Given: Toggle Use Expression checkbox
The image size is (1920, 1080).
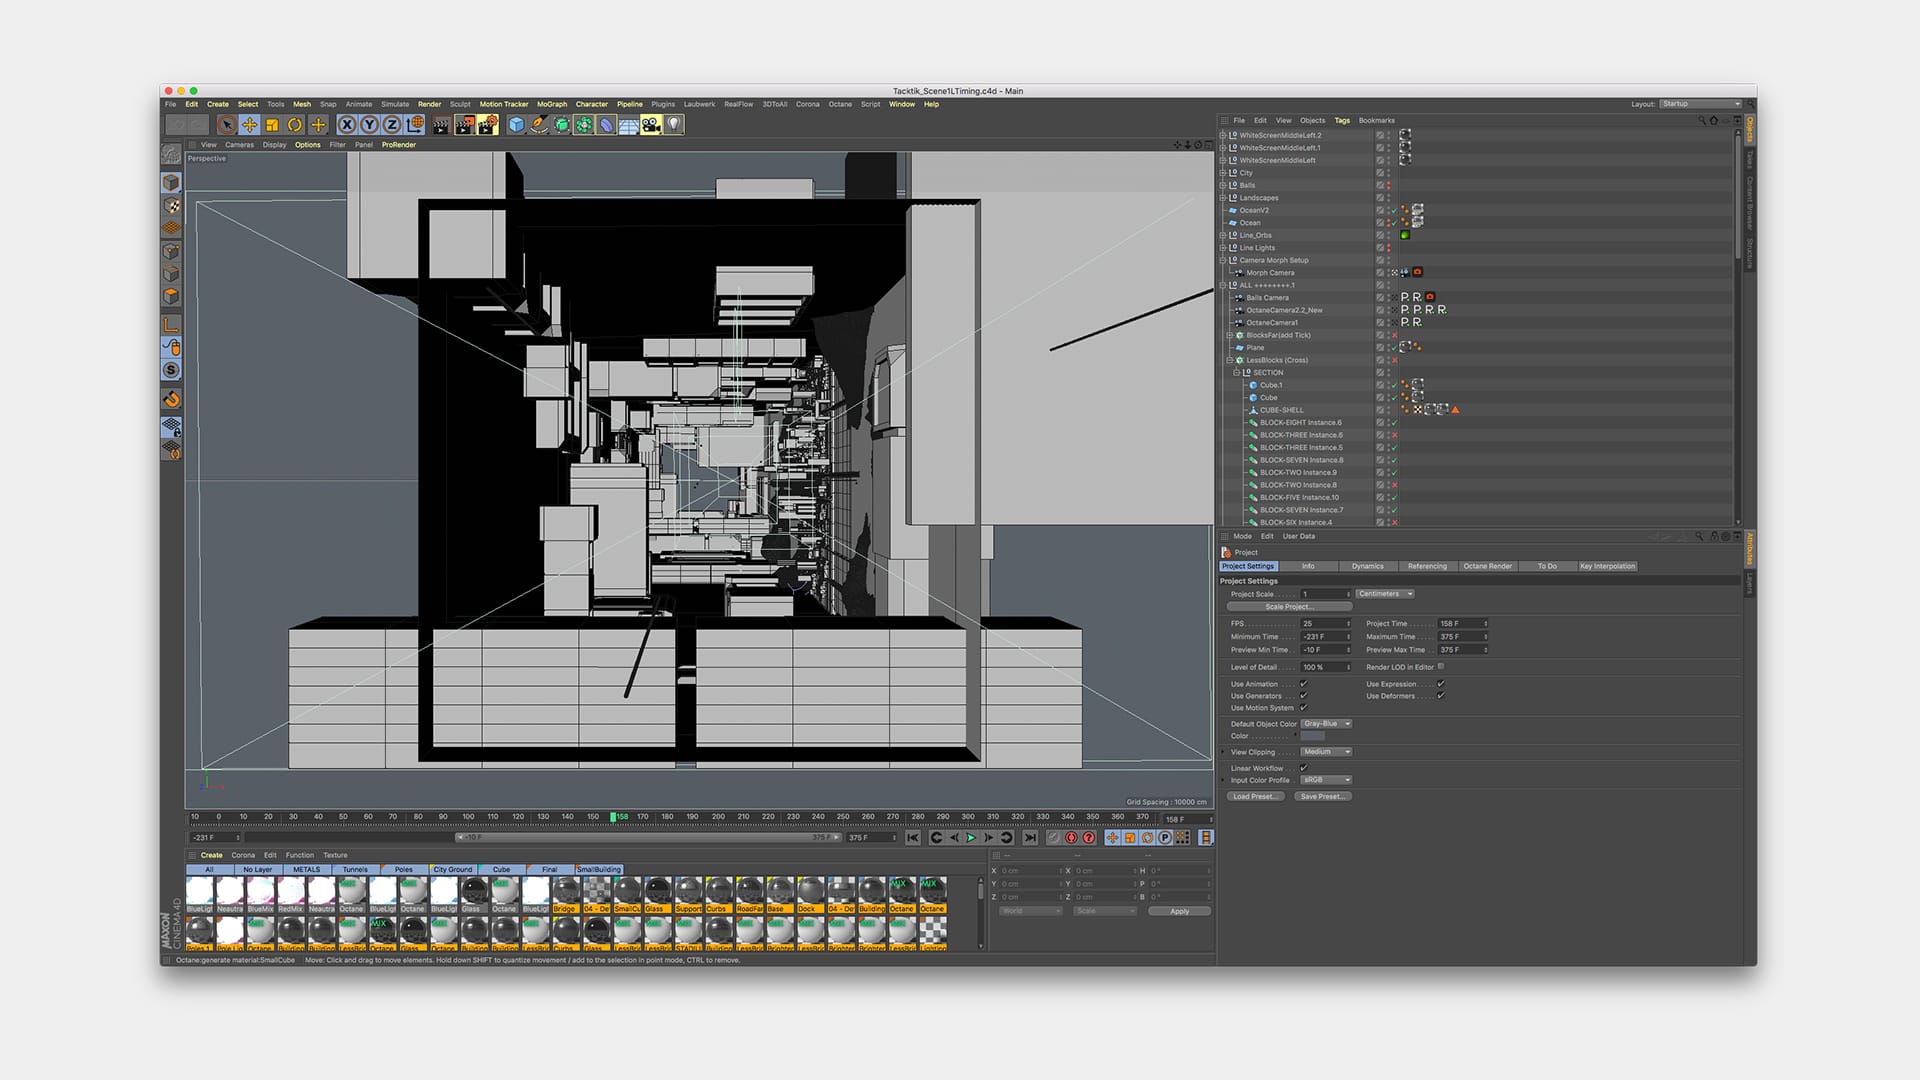Looking at the screenshot, I should (1440, 684).
